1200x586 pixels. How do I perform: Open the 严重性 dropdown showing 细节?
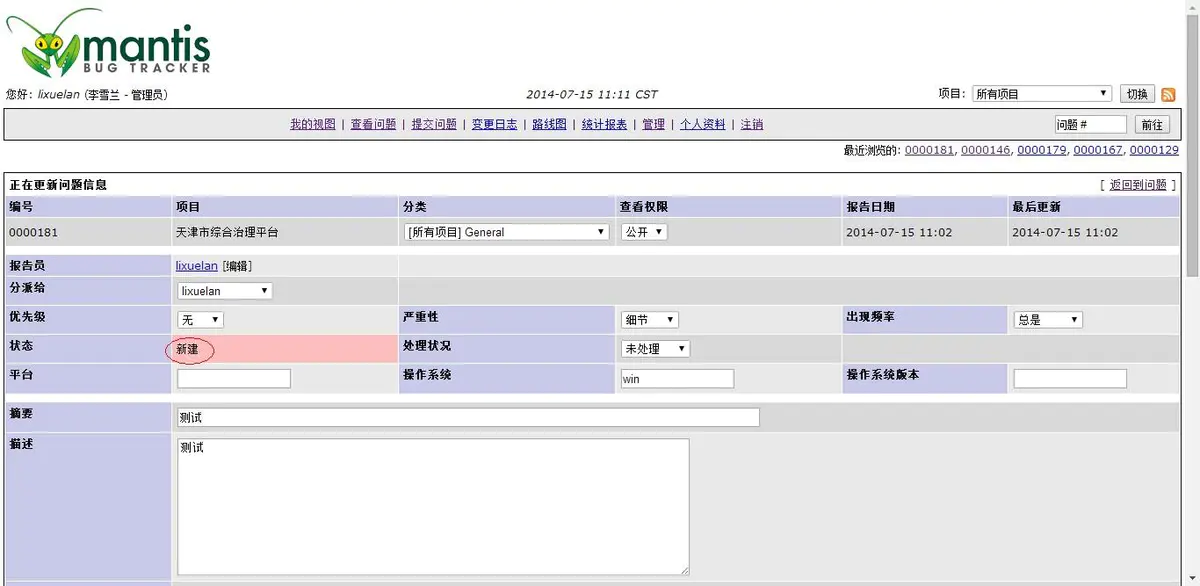tap(648, 319)
